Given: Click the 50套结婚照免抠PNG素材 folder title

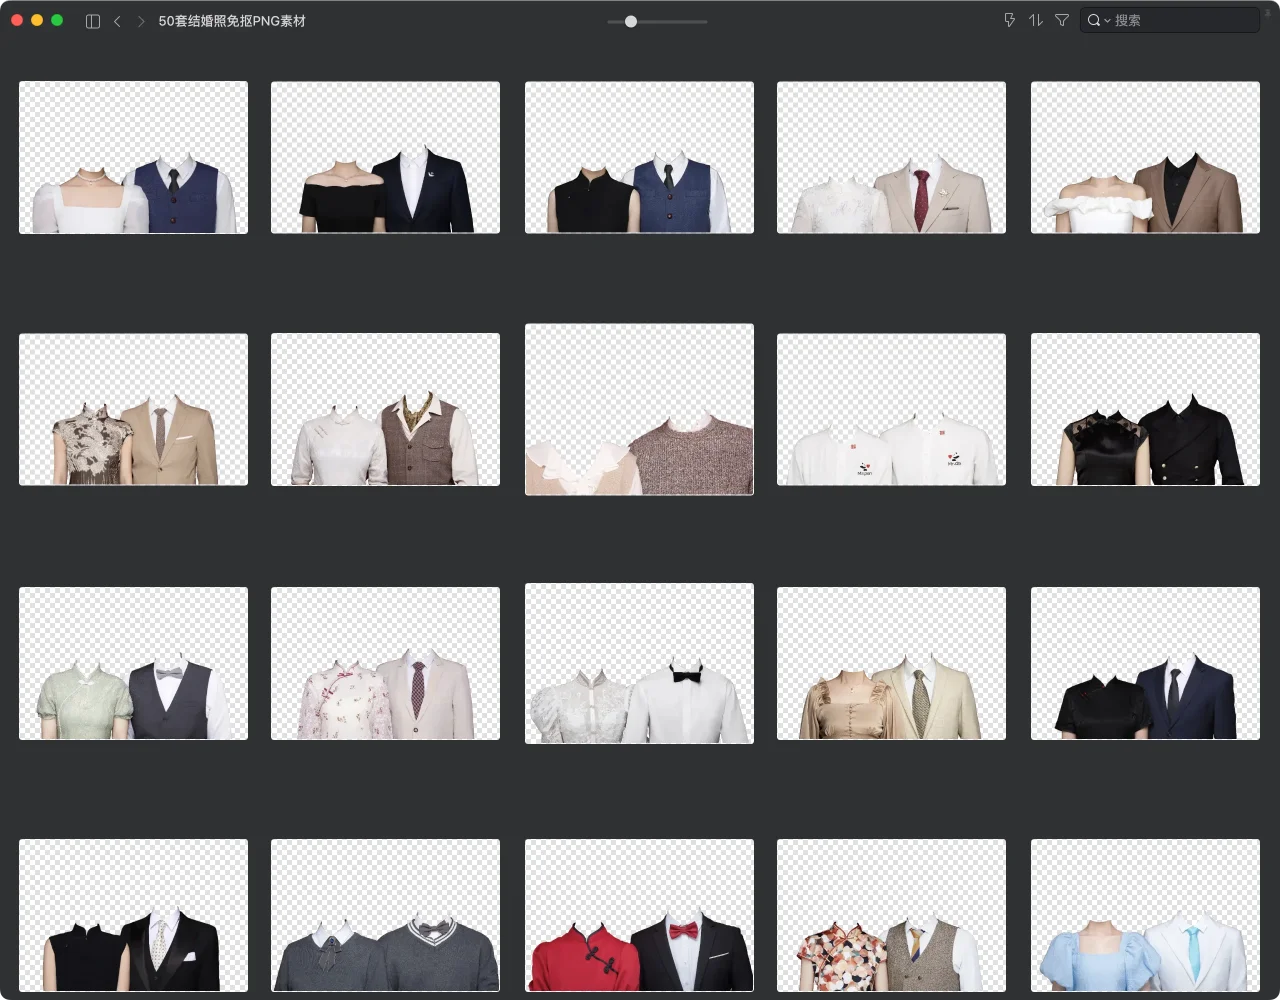Looking at the screenshot, I should point(232,21).
